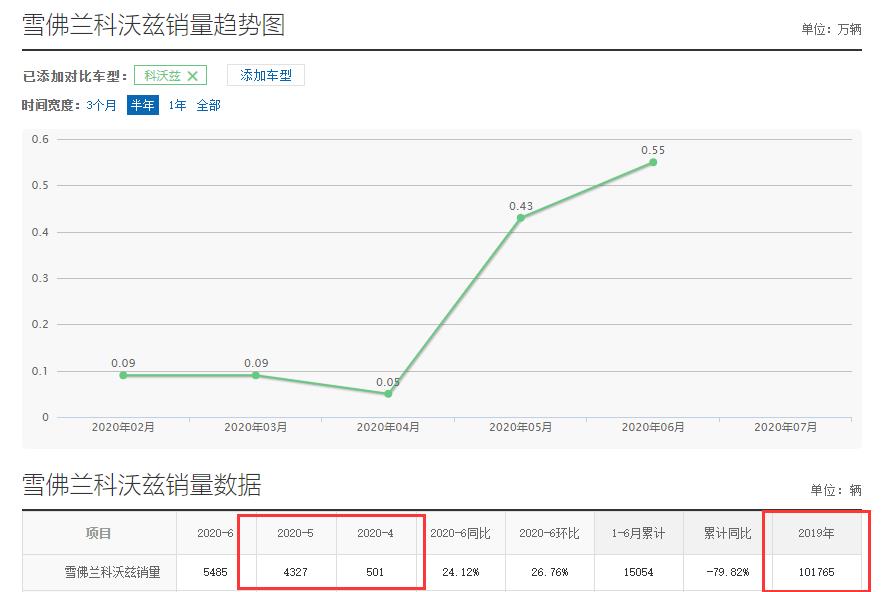Image resolution: width=885 pixels, height=592 pixels.
Task: Click the 2020年06月 data point labeled 0.55
Action: click(x=653, y=163)
